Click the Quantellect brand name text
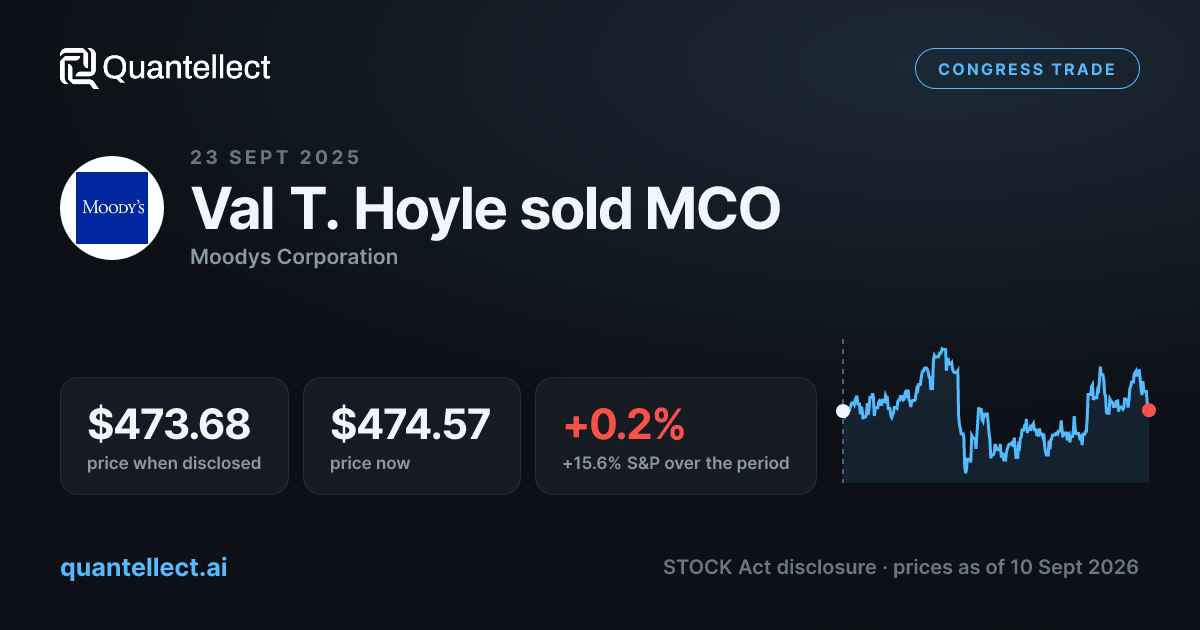Viewport: 1200px width, 630px height. tap(187, 68)
